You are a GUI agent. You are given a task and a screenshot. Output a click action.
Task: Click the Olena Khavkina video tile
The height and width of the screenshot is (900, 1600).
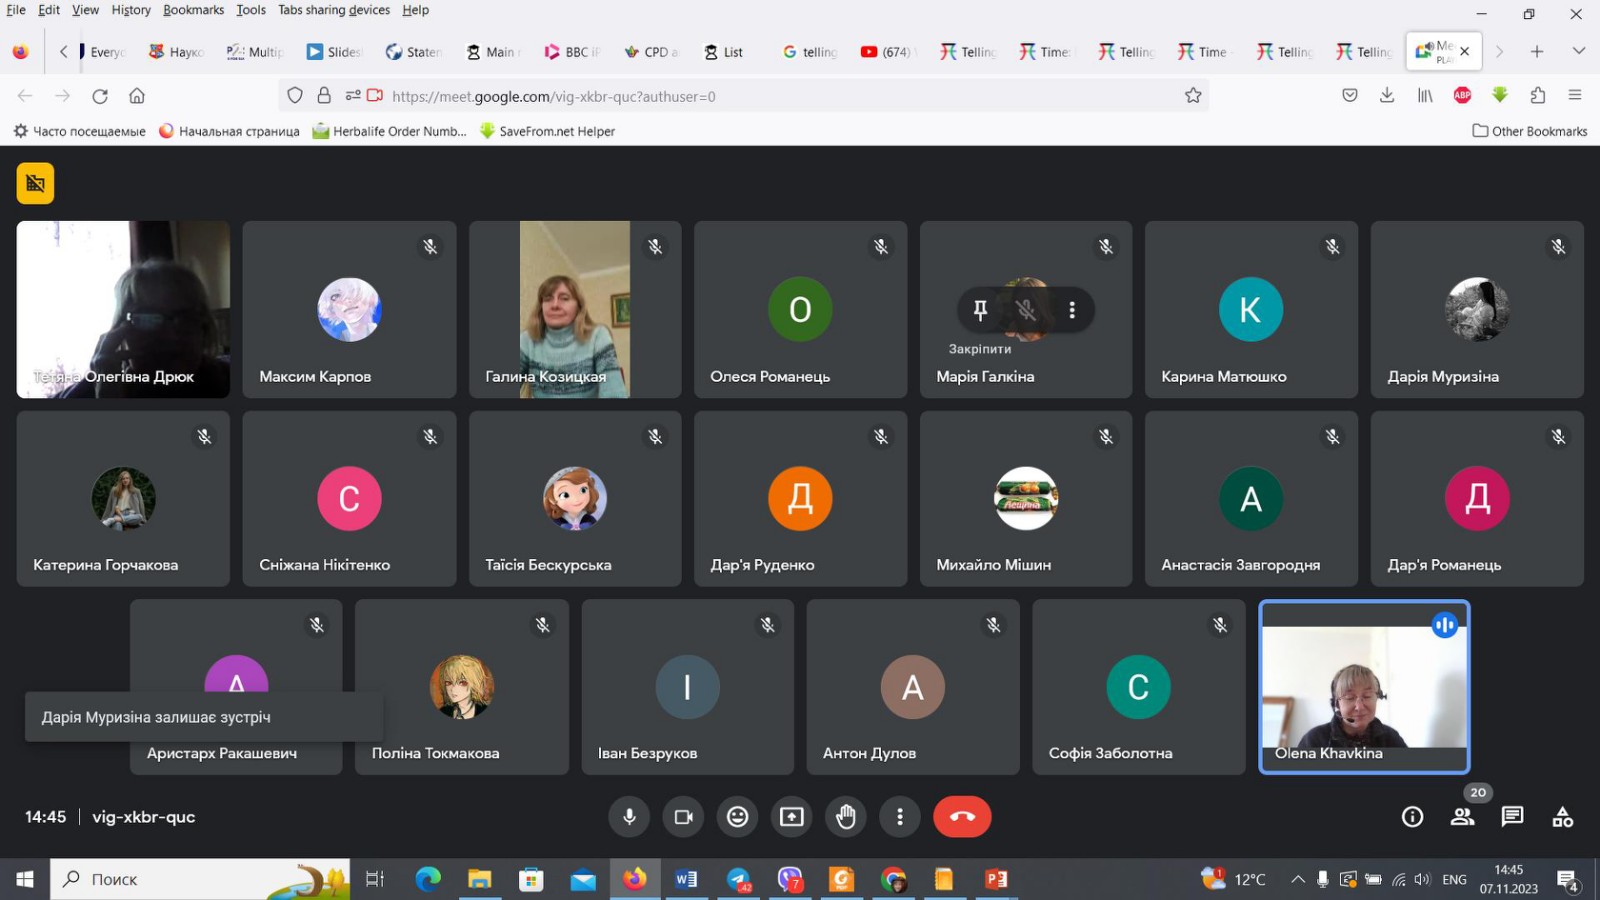(x=1363, y=686)
